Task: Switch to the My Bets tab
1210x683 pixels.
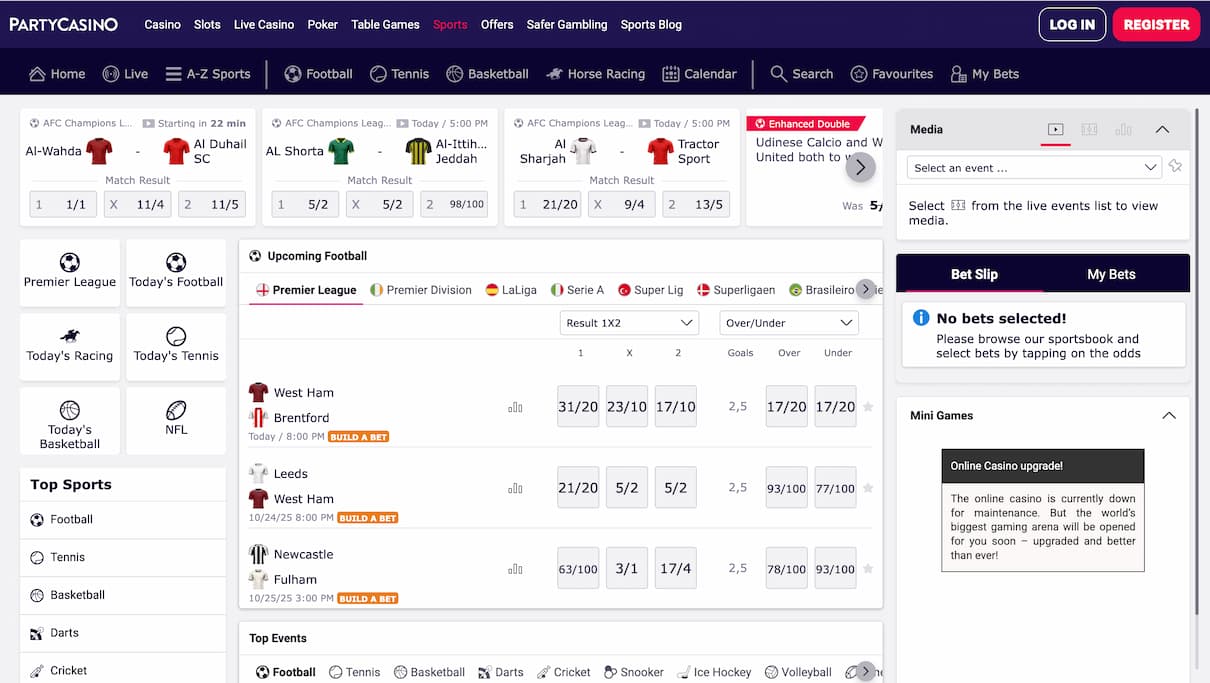Action: pos(1111,274)
